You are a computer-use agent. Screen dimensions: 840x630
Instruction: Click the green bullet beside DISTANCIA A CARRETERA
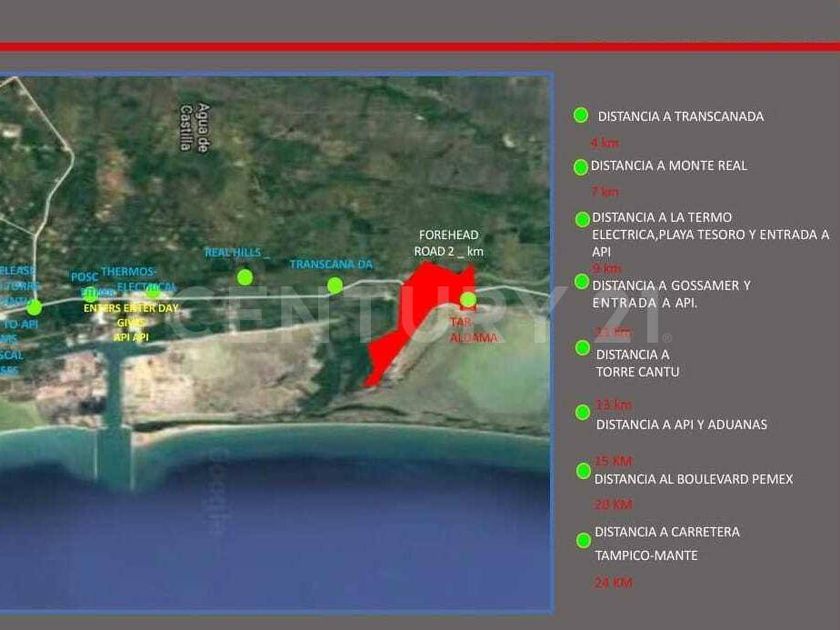(x=583, y=541)
